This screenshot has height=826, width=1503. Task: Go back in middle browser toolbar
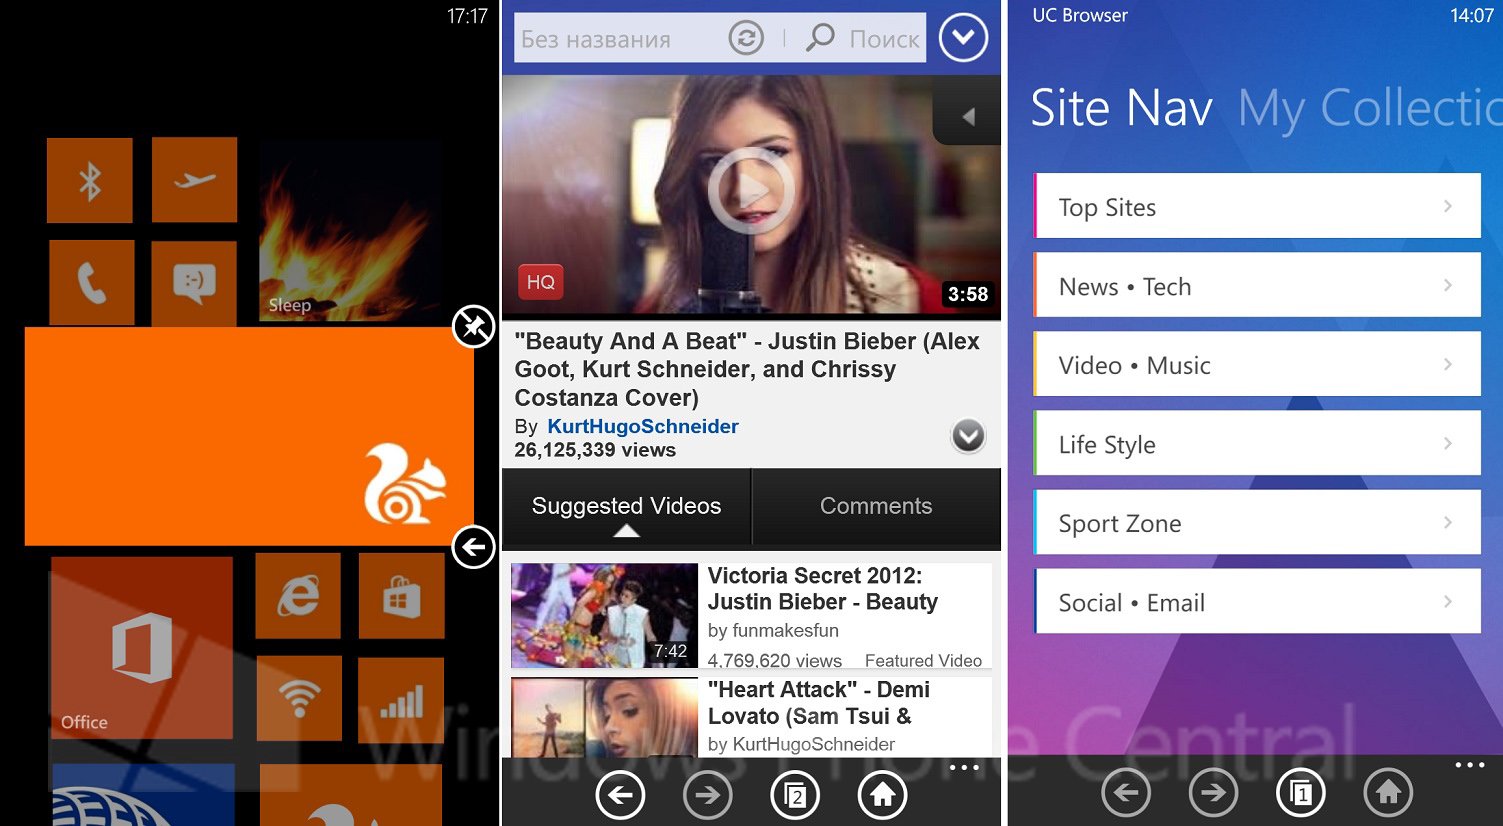coord(620,795)
